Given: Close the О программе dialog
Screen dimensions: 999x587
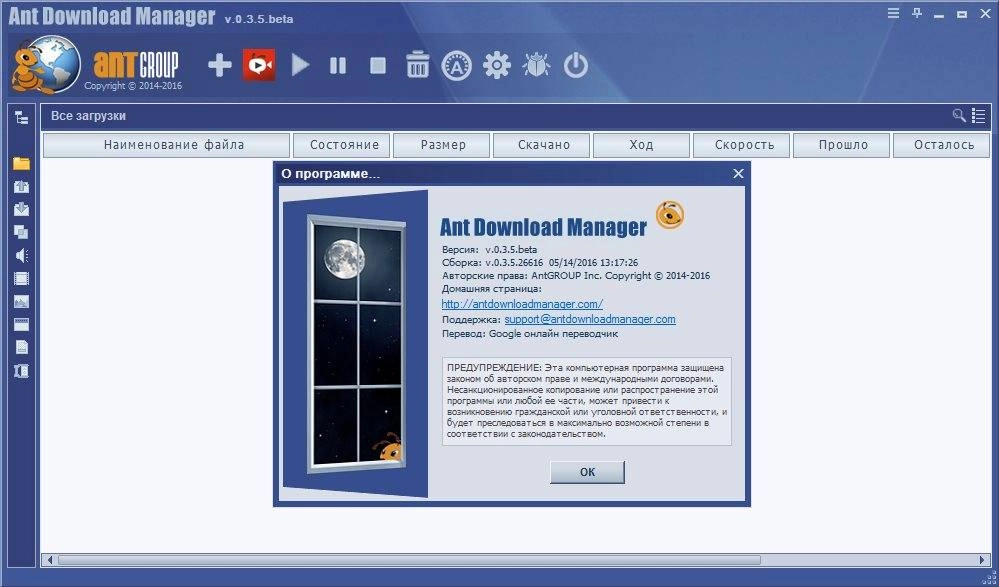Looking at the screenshot, I should (738, 173).
